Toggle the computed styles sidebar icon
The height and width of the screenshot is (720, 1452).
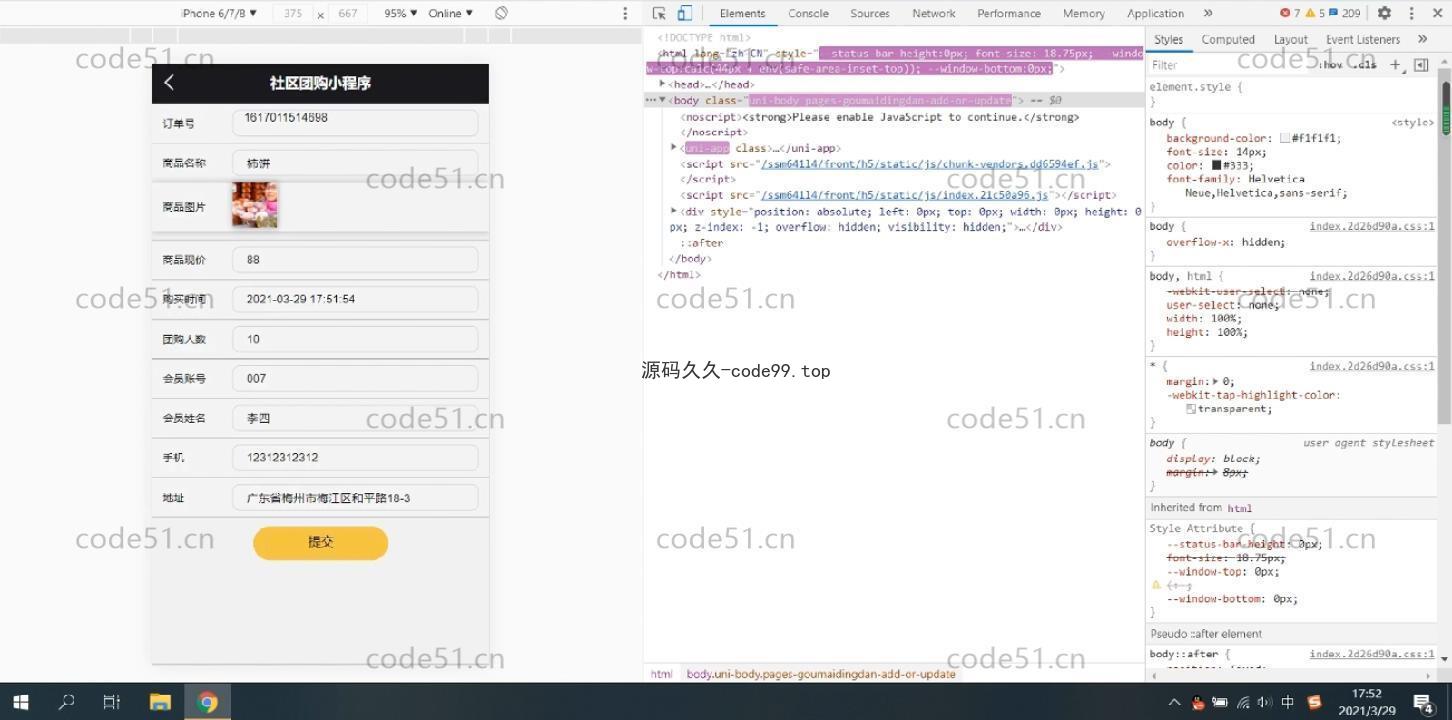click(1421, 65)
